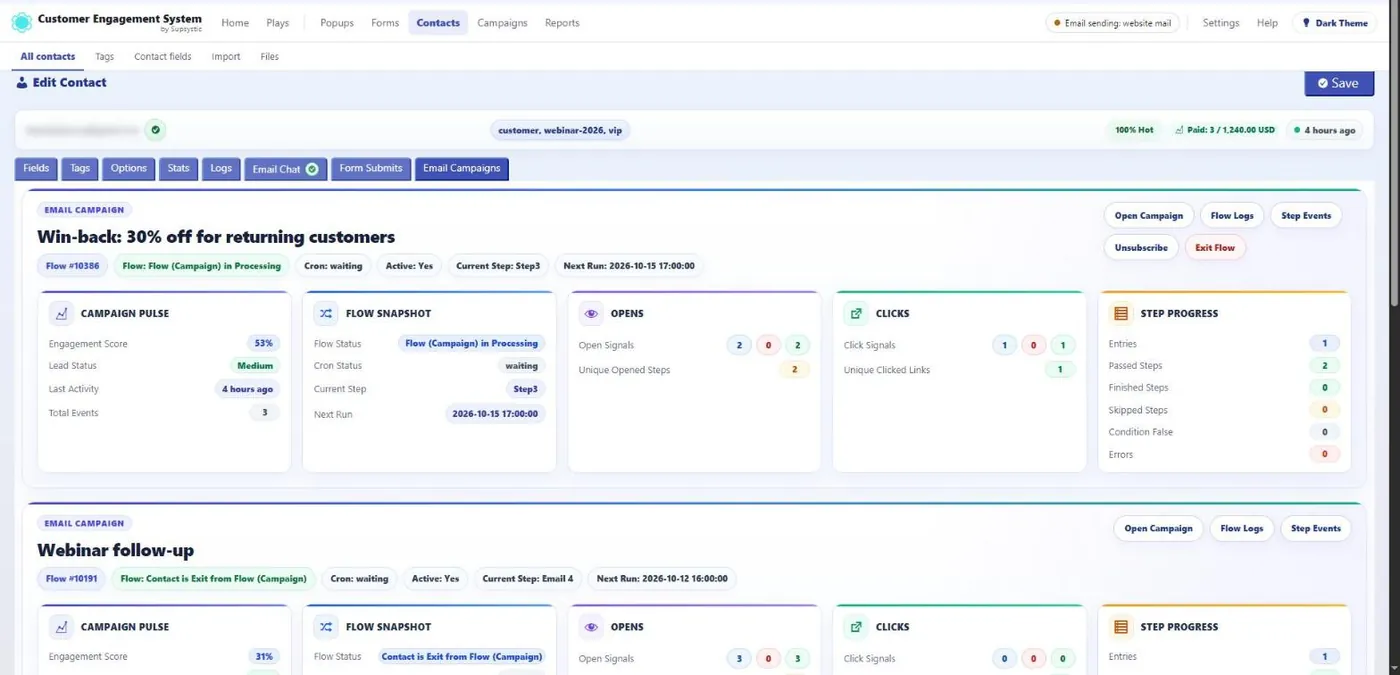
Task: Open Help link
Action: coord(1267,23)
